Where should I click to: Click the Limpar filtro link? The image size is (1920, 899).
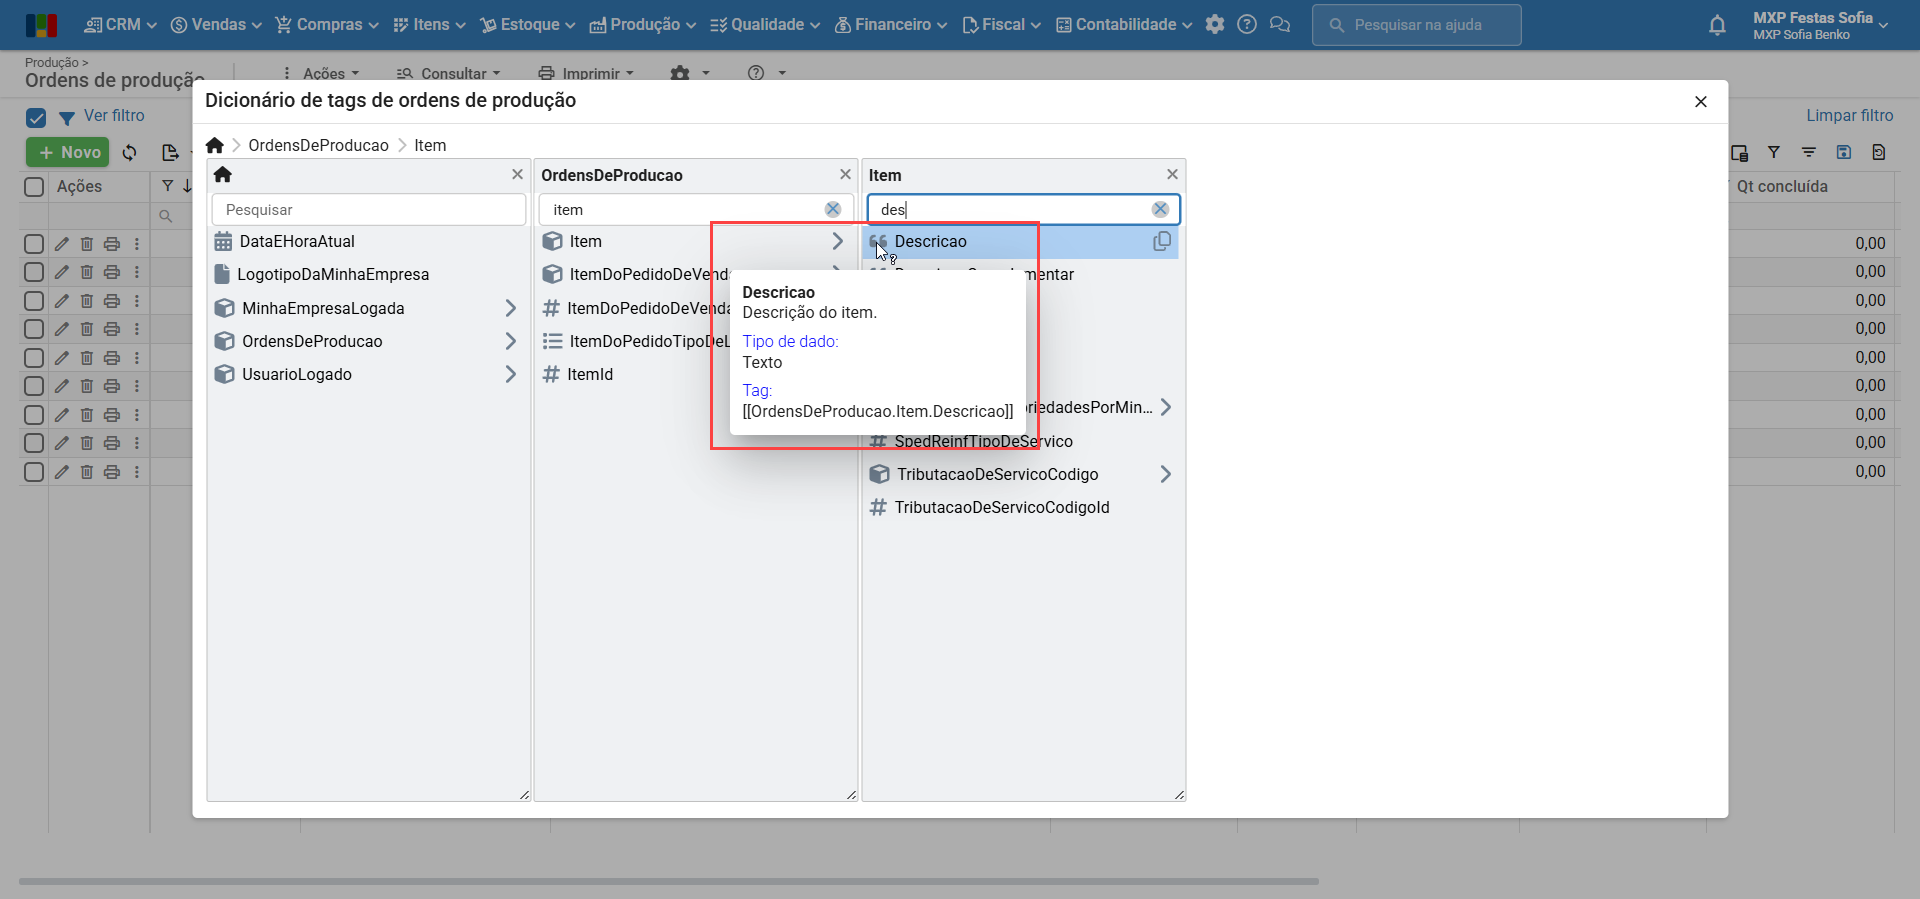point(1849,116)
